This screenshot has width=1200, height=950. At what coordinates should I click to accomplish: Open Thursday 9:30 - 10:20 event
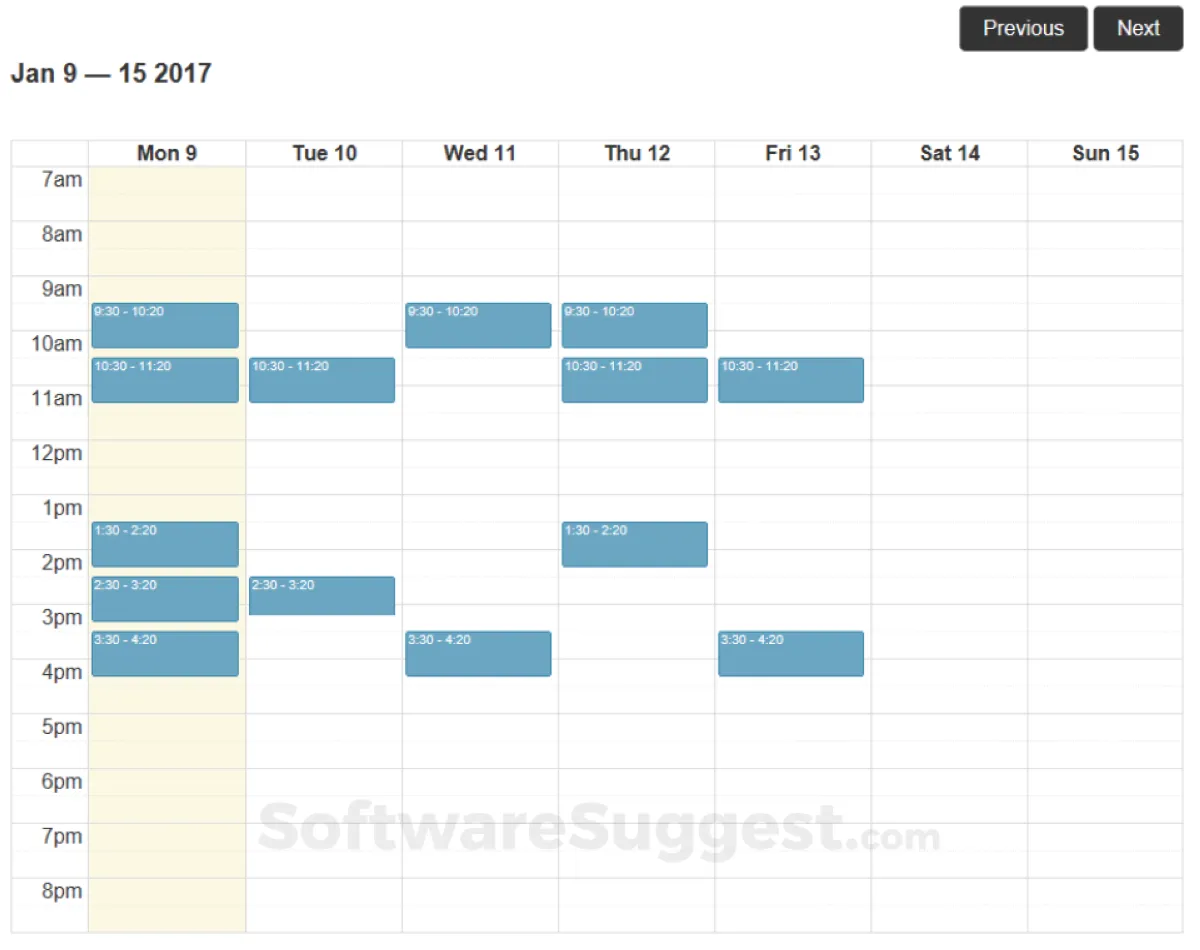634,325
